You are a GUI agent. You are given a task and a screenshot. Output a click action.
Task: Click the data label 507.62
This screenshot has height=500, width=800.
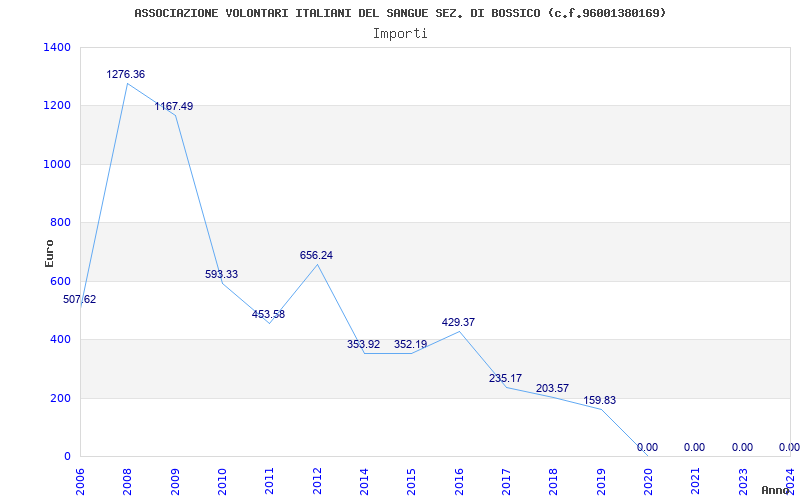pyautogui.click(x=80, y=300)
